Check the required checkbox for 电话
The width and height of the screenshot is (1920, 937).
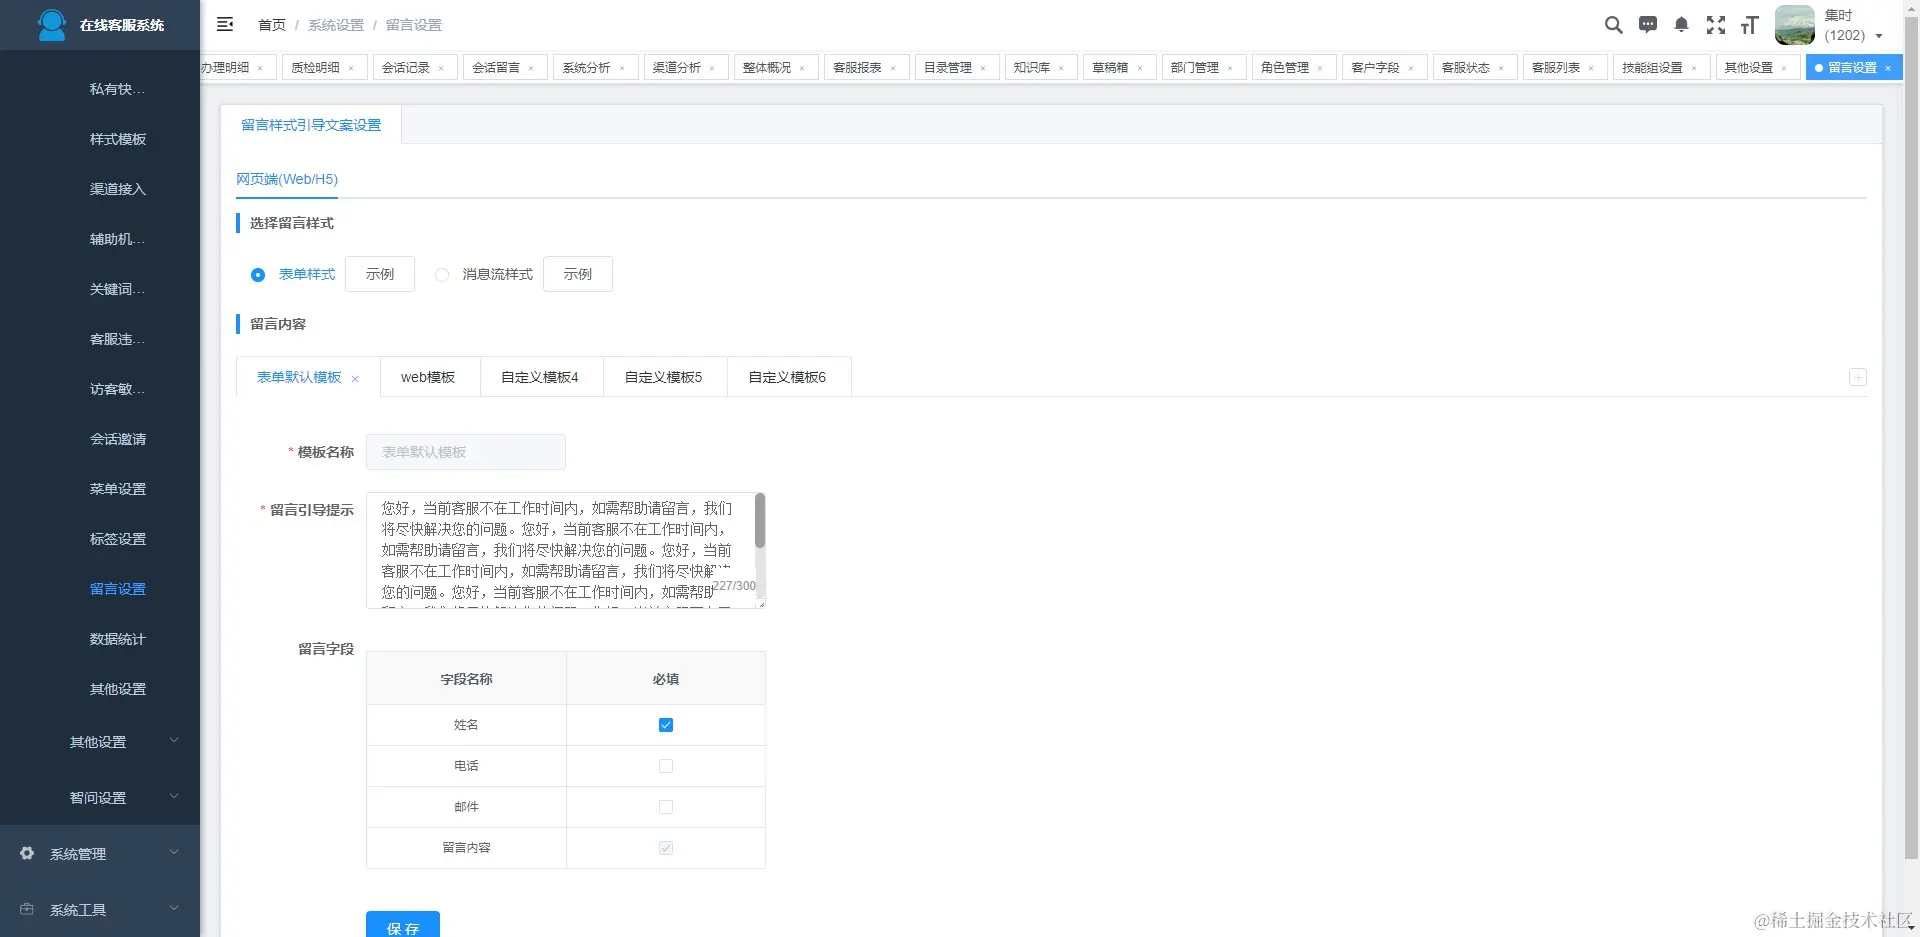click(x=666, y=766)
